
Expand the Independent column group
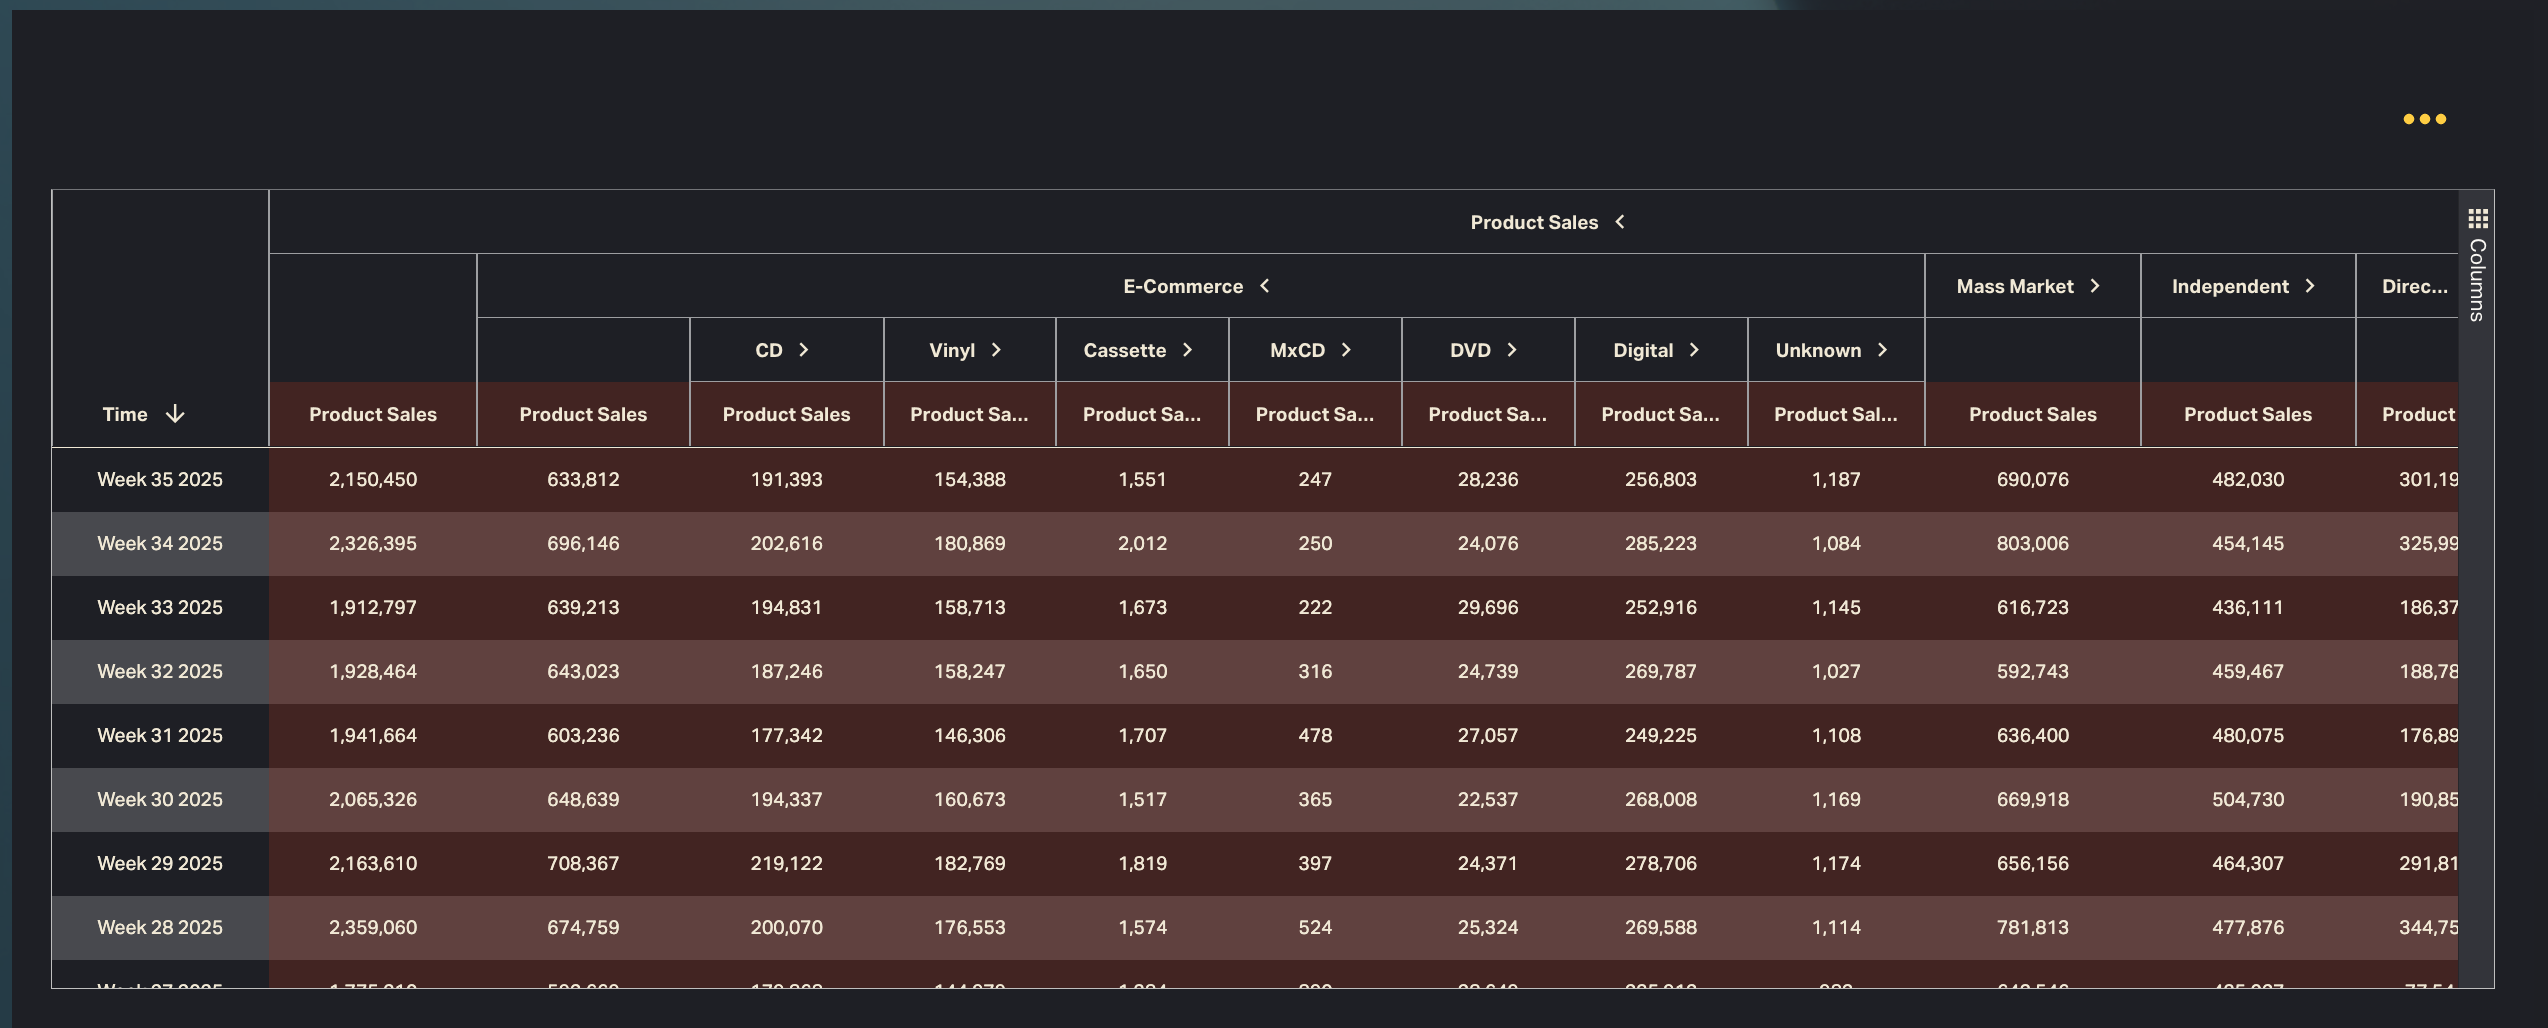click(x=2310, y=286)
